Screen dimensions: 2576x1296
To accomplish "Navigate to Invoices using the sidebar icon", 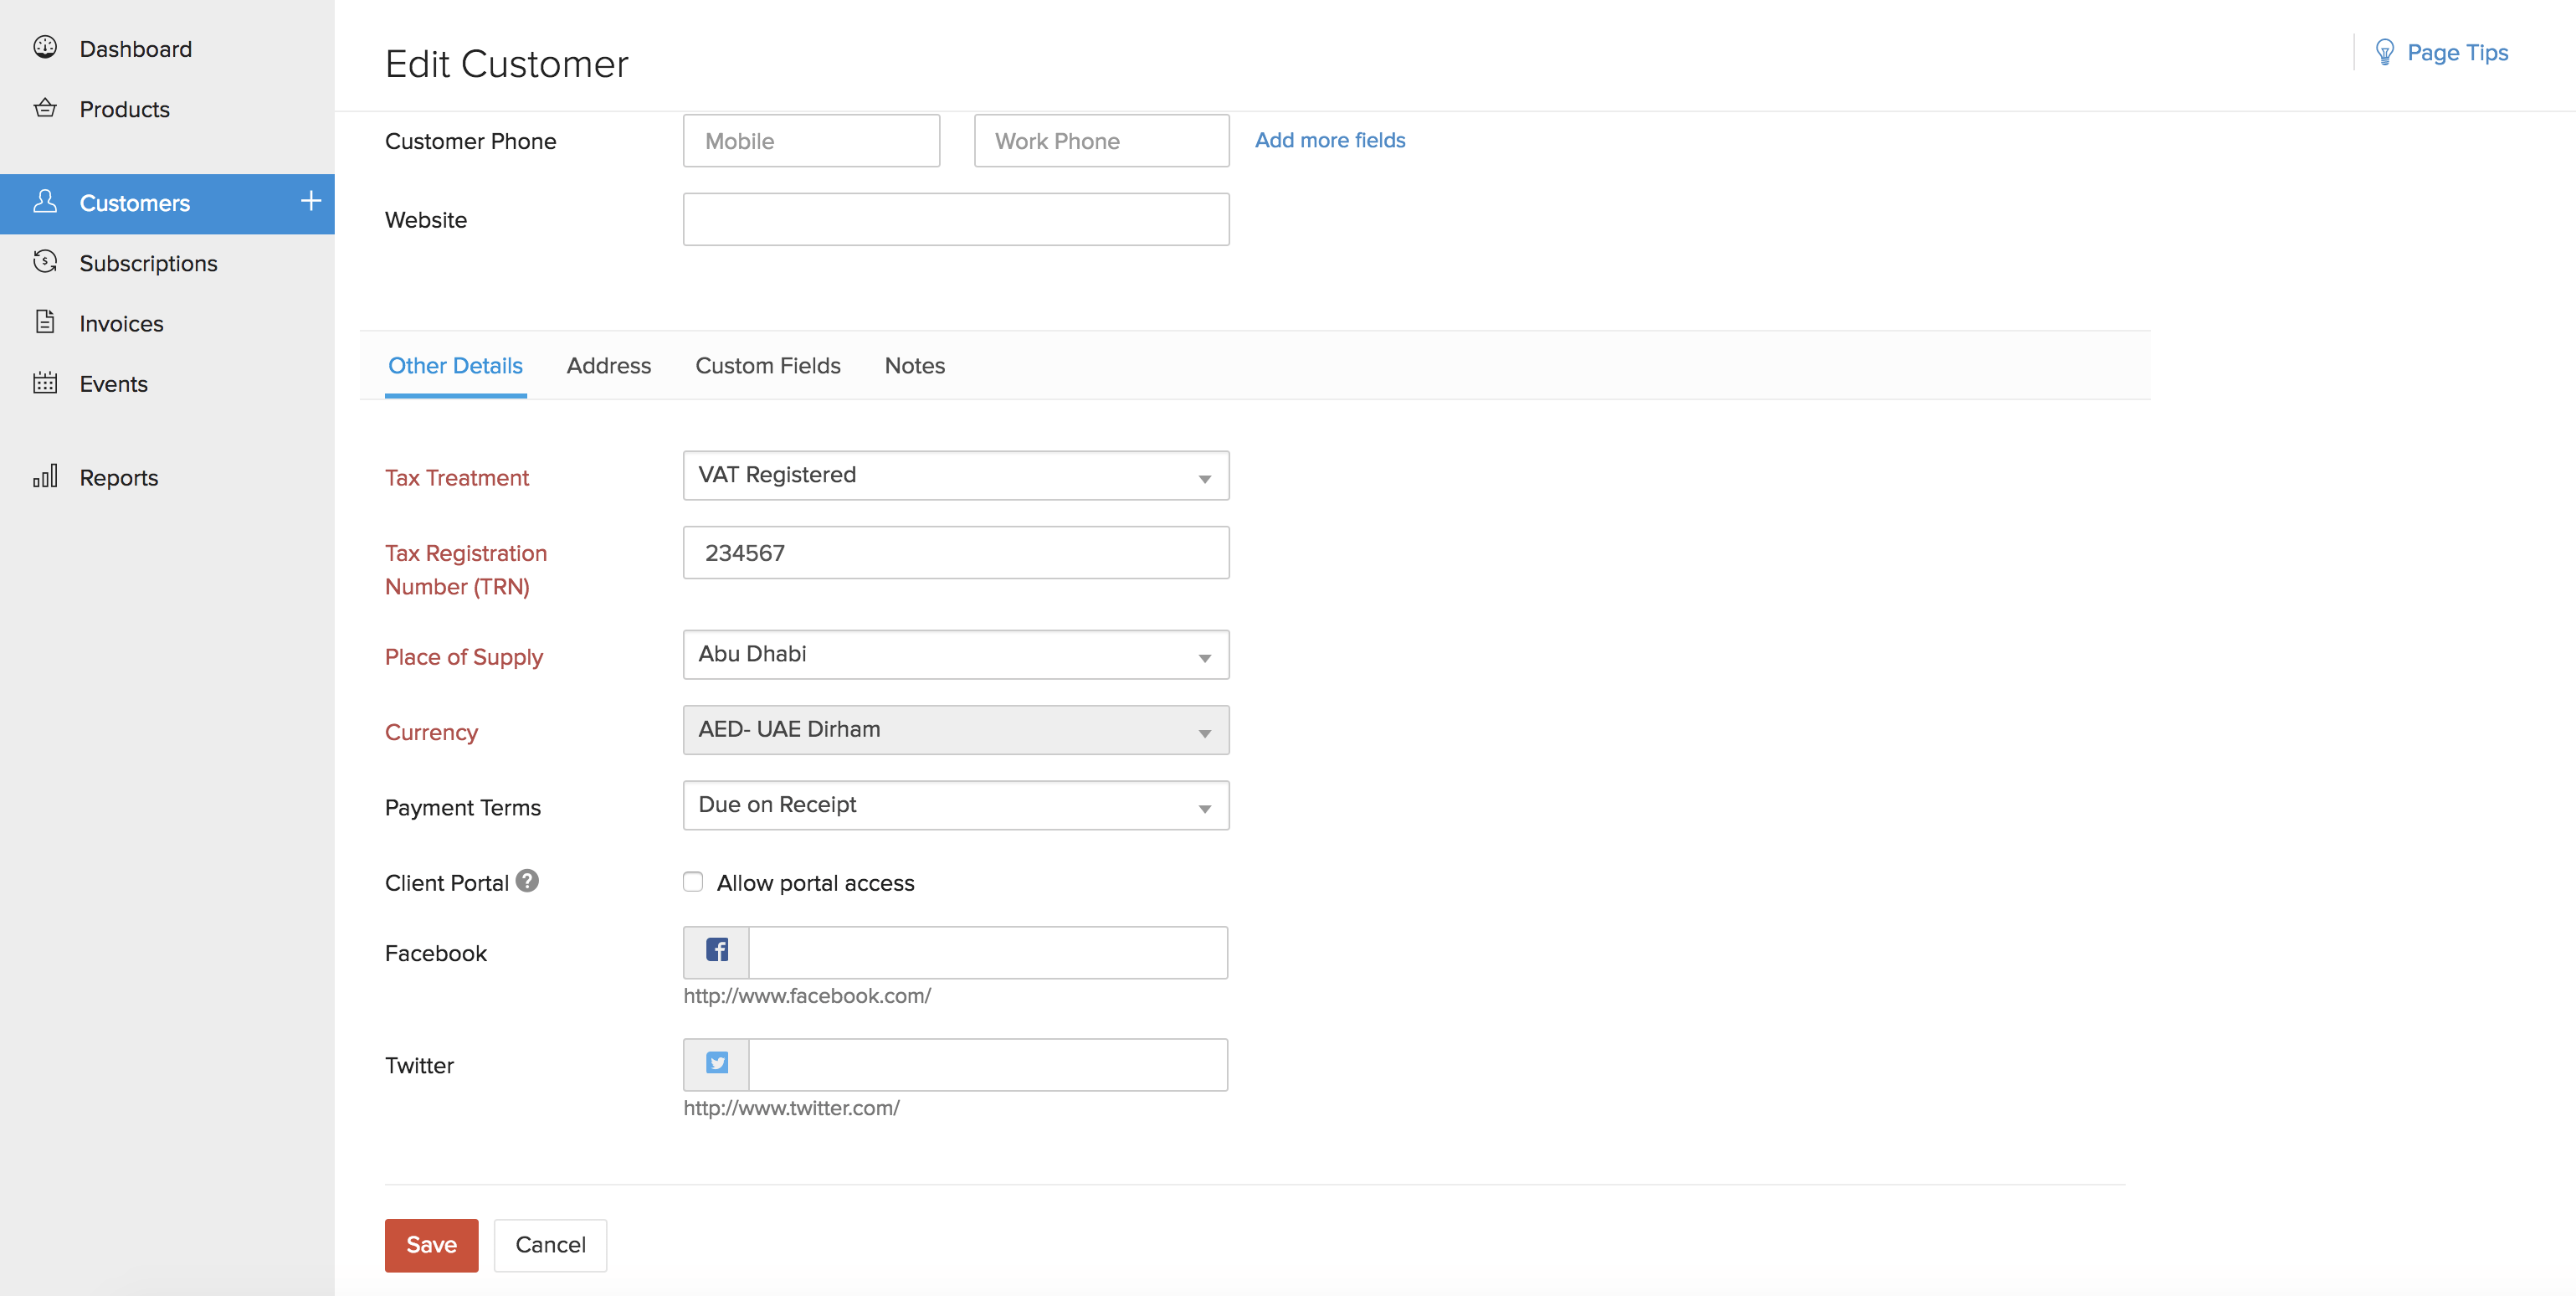I will point(46,322).
